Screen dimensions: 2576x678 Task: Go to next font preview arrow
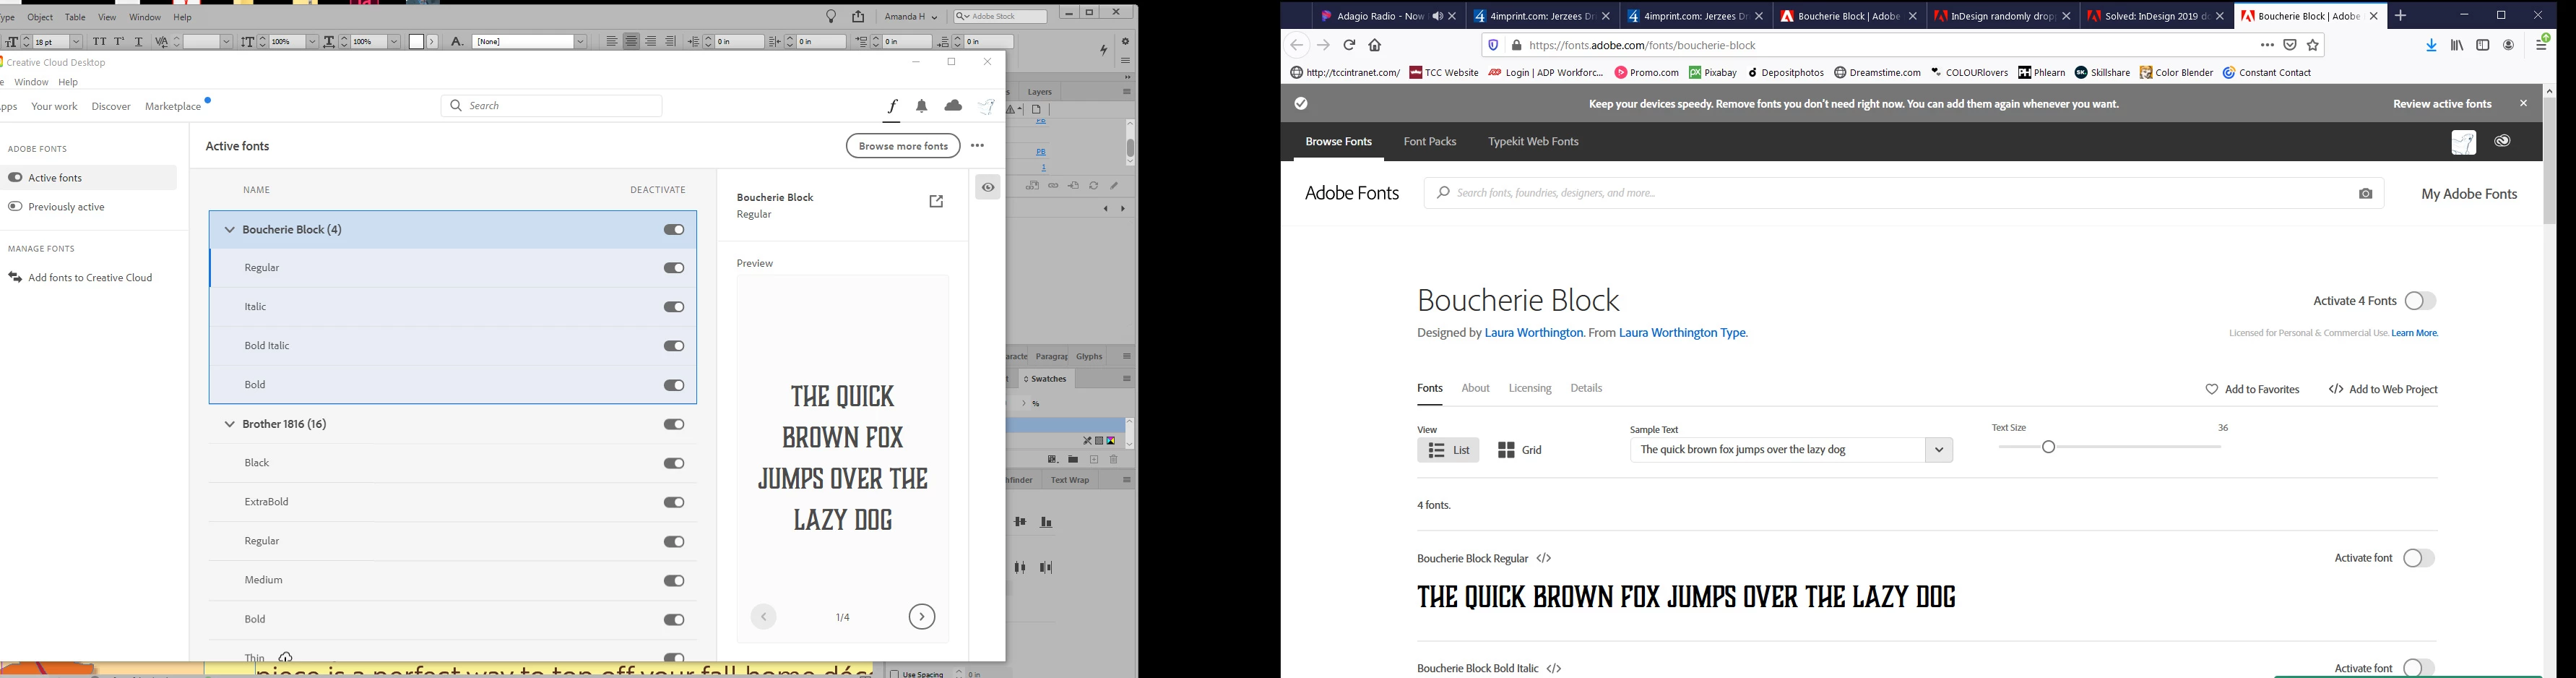coord(922,617)
